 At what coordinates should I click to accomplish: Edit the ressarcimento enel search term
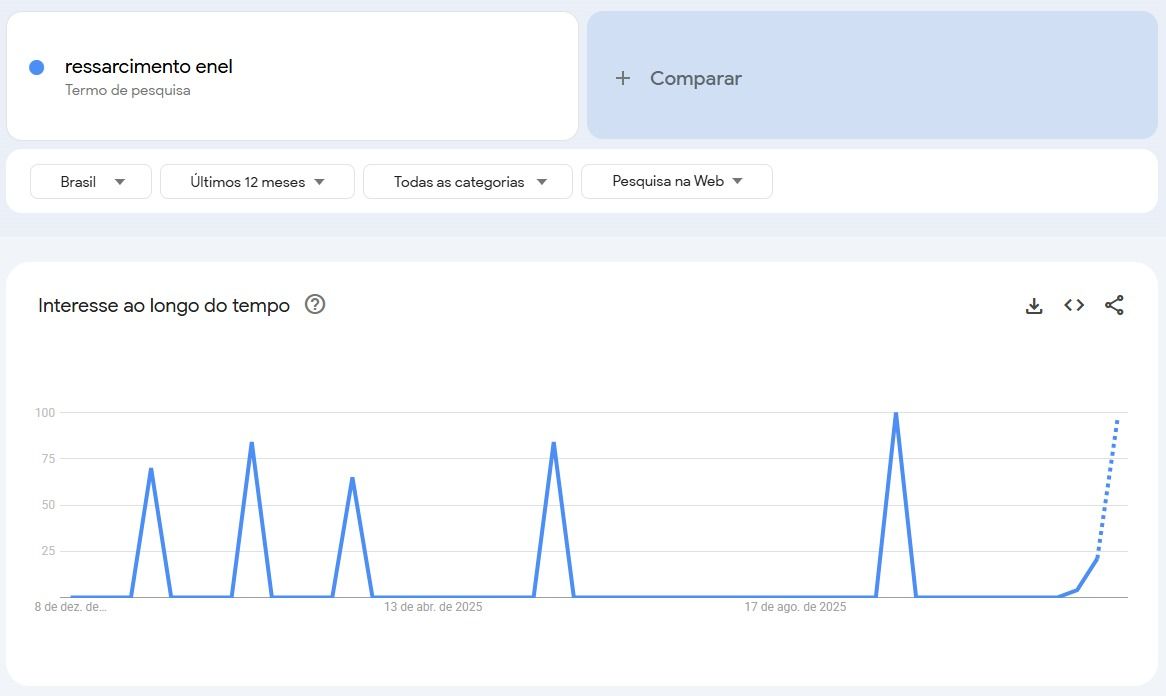tap(149, 67)
